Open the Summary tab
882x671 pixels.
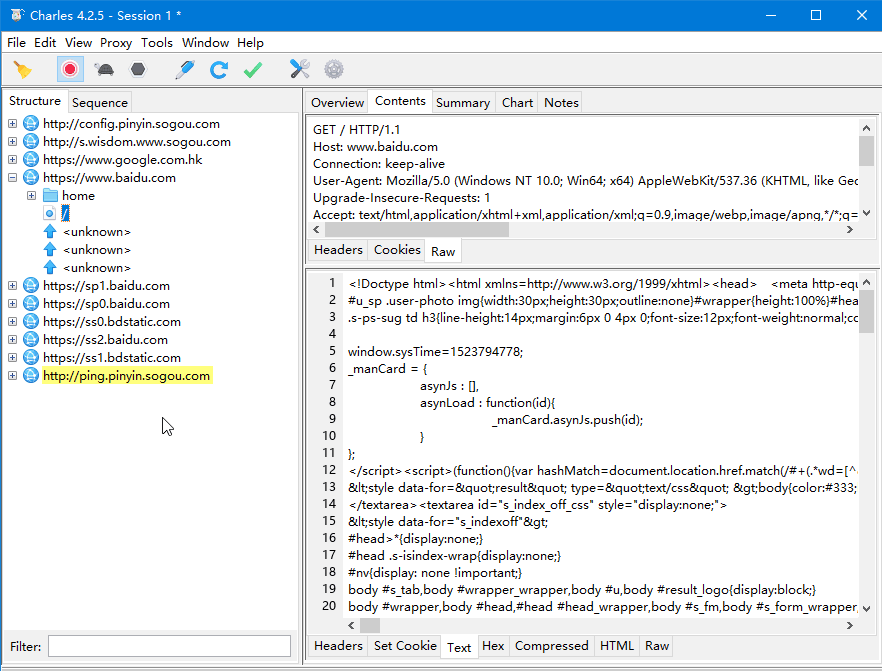pyautogui.click(x=463, y=103)
